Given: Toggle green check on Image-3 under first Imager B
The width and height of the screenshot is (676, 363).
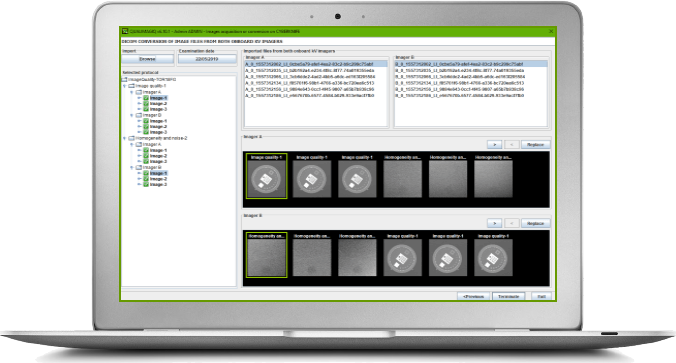Looking at the screenshot, I should click(x=146, y=132).
